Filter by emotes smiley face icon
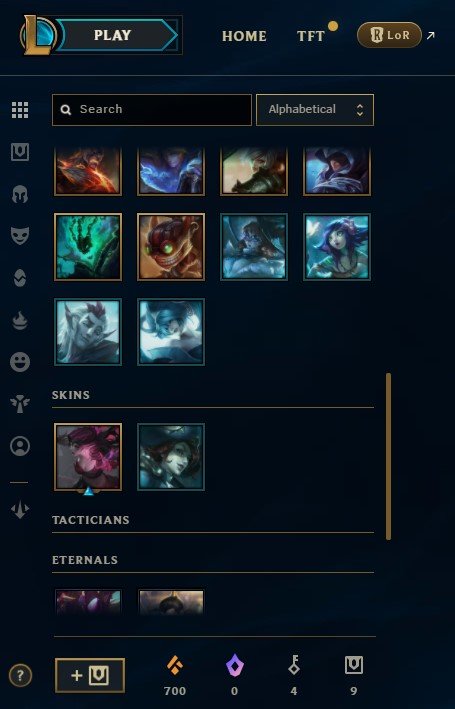The width and height of the screenshot is (455, 709). click(x=20, y=362)
